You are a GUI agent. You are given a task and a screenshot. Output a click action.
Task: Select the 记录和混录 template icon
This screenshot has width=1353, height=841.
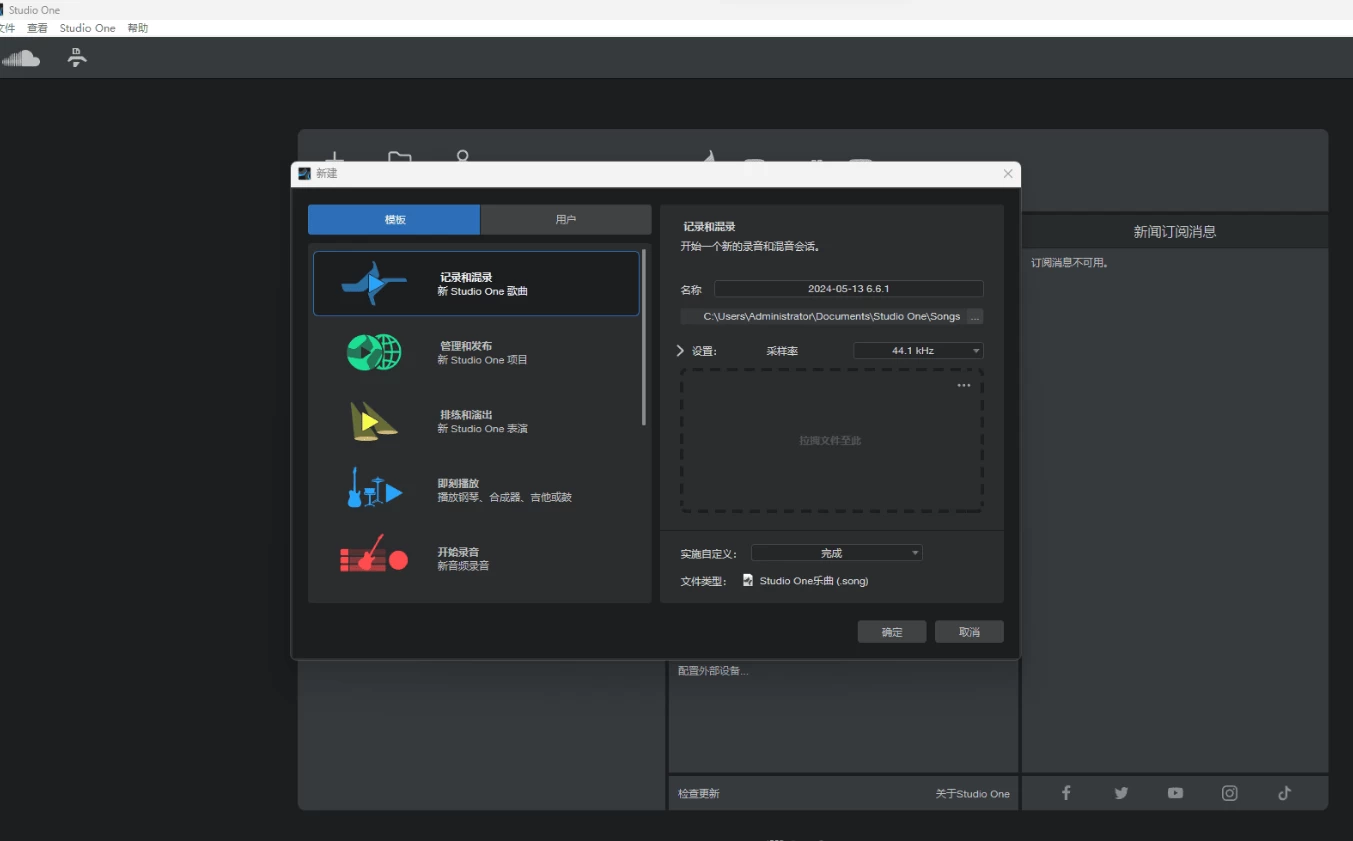point(373,284)
